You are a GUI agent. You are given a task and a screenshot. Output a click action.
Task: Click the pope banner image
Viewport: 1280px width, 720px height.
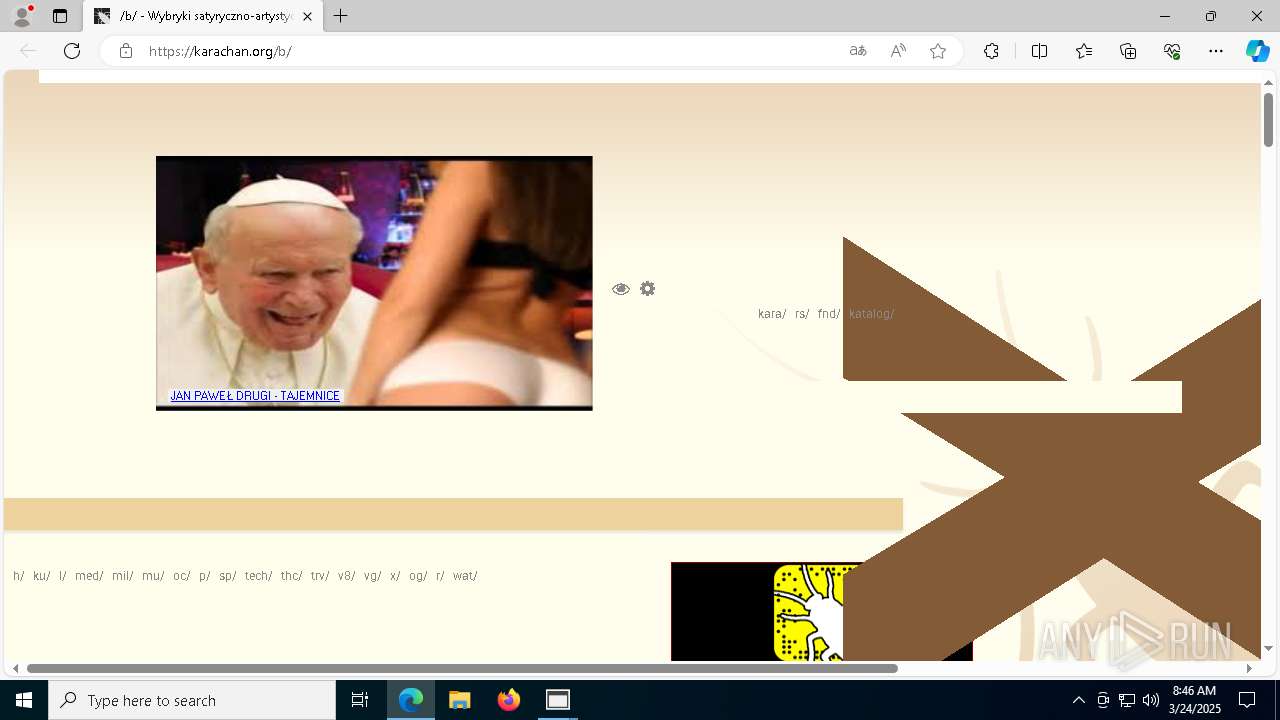tap(374, 283)
